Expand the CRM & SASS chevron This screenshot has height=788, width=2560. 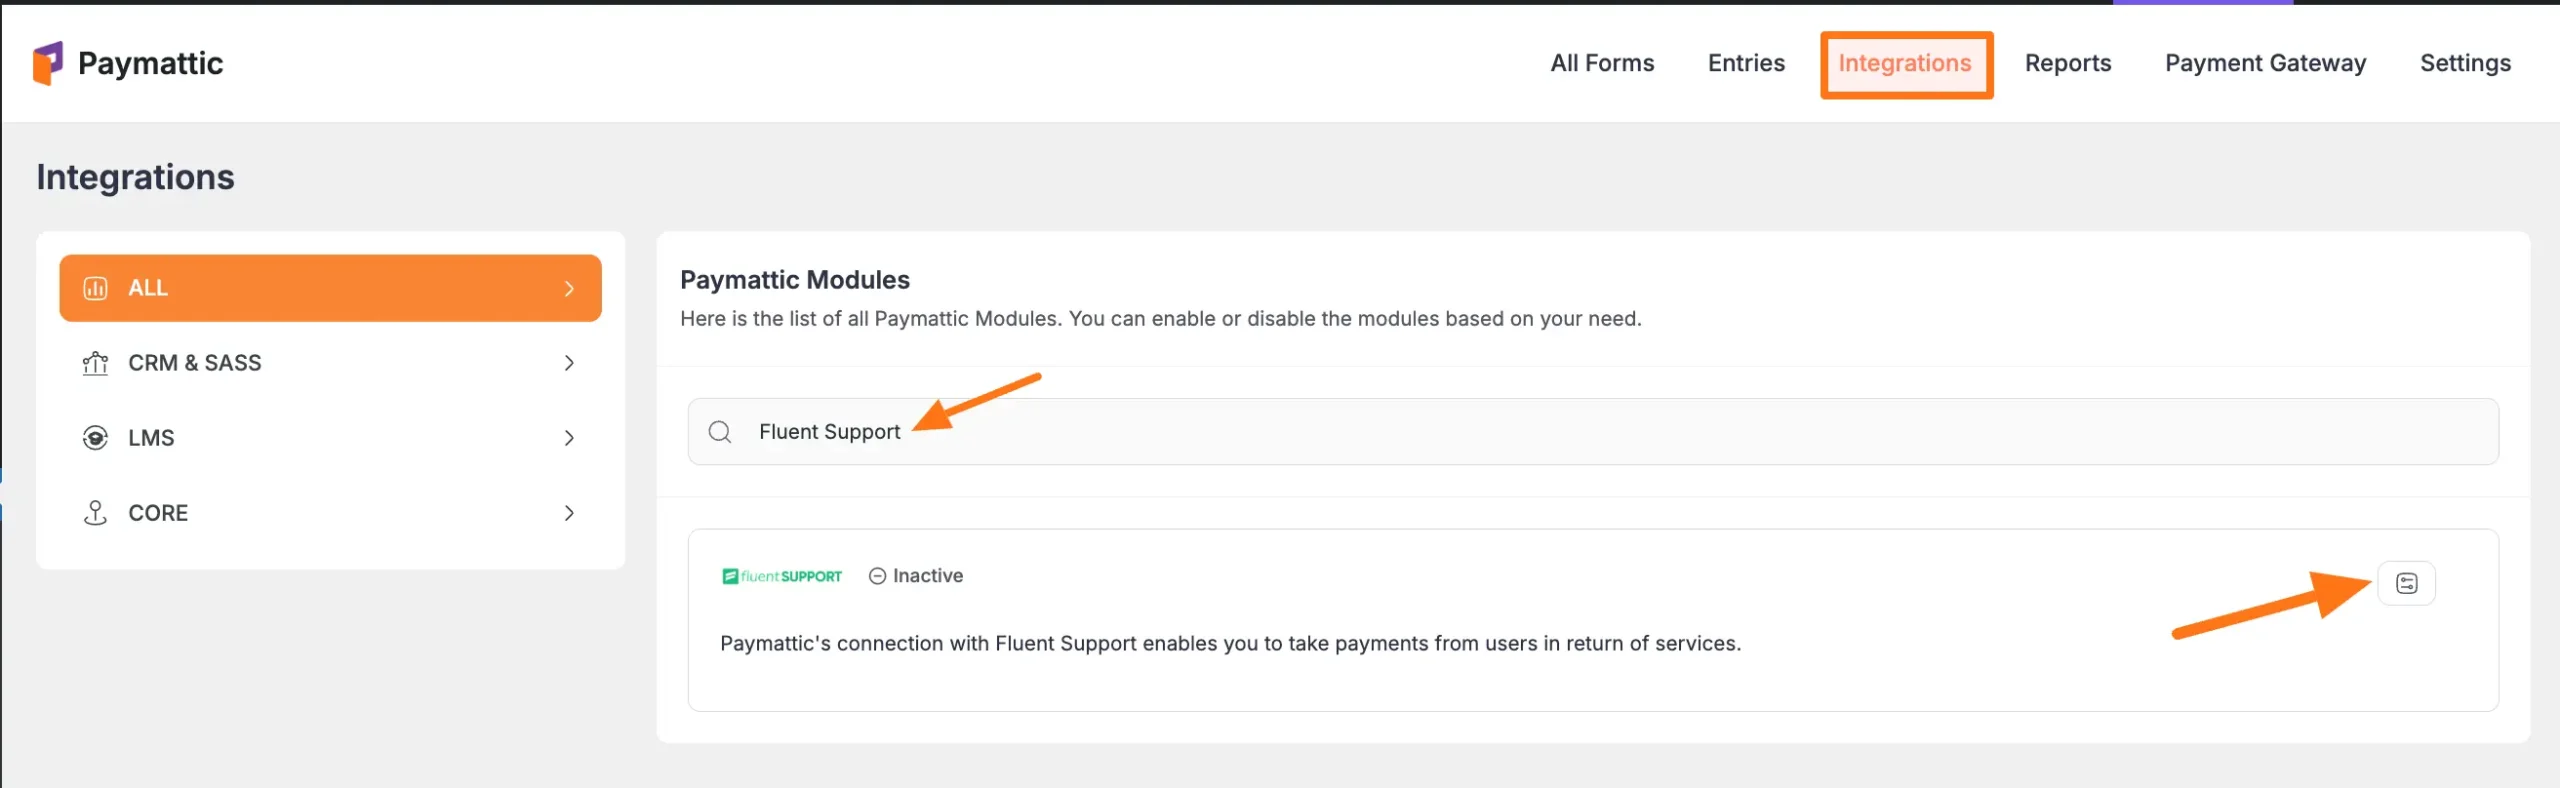click(x=569, y=363)
